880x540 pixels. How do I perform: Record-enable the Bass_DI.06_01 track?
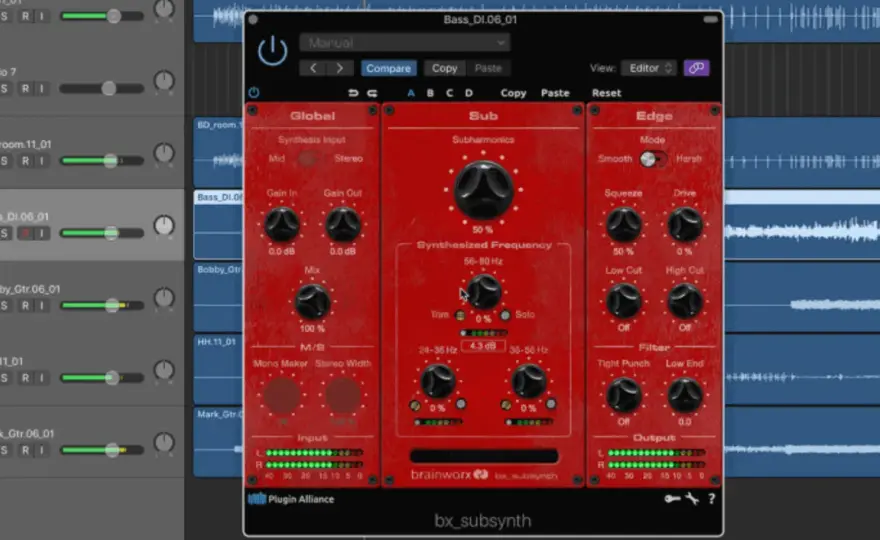(25, 233)
